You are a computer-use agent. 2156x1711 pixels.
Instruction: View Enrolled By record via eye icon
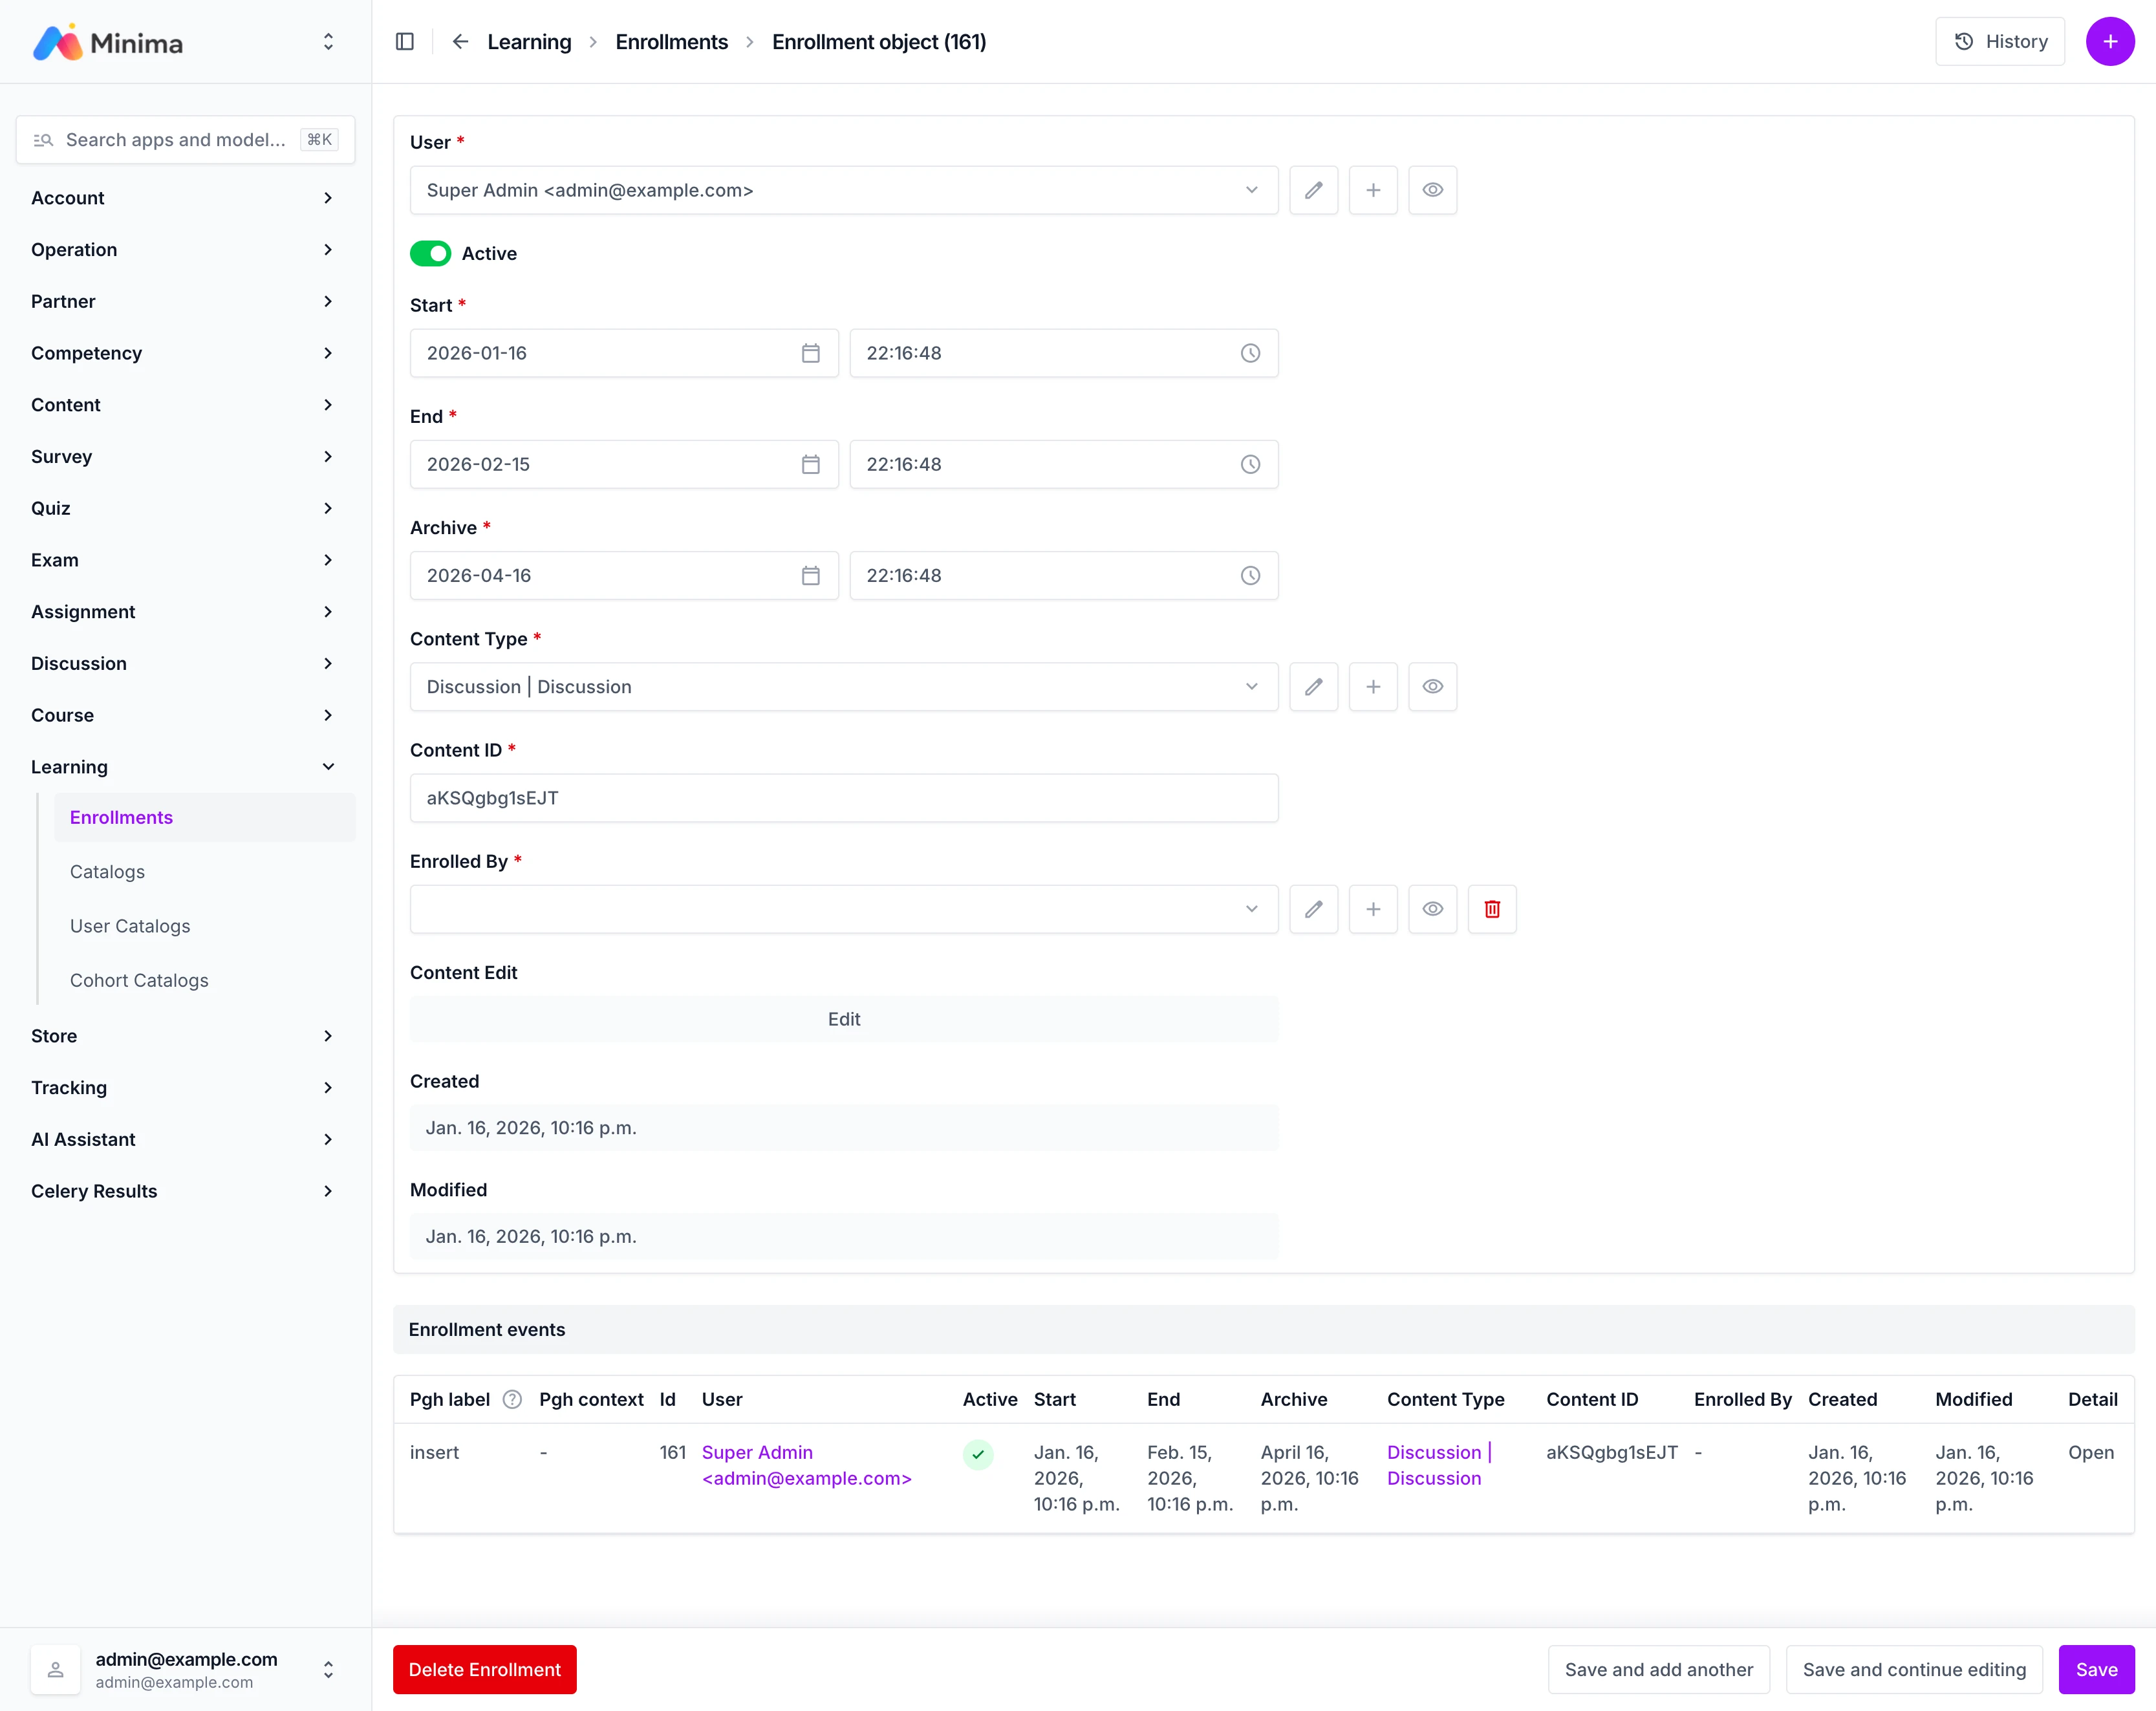1432,909
